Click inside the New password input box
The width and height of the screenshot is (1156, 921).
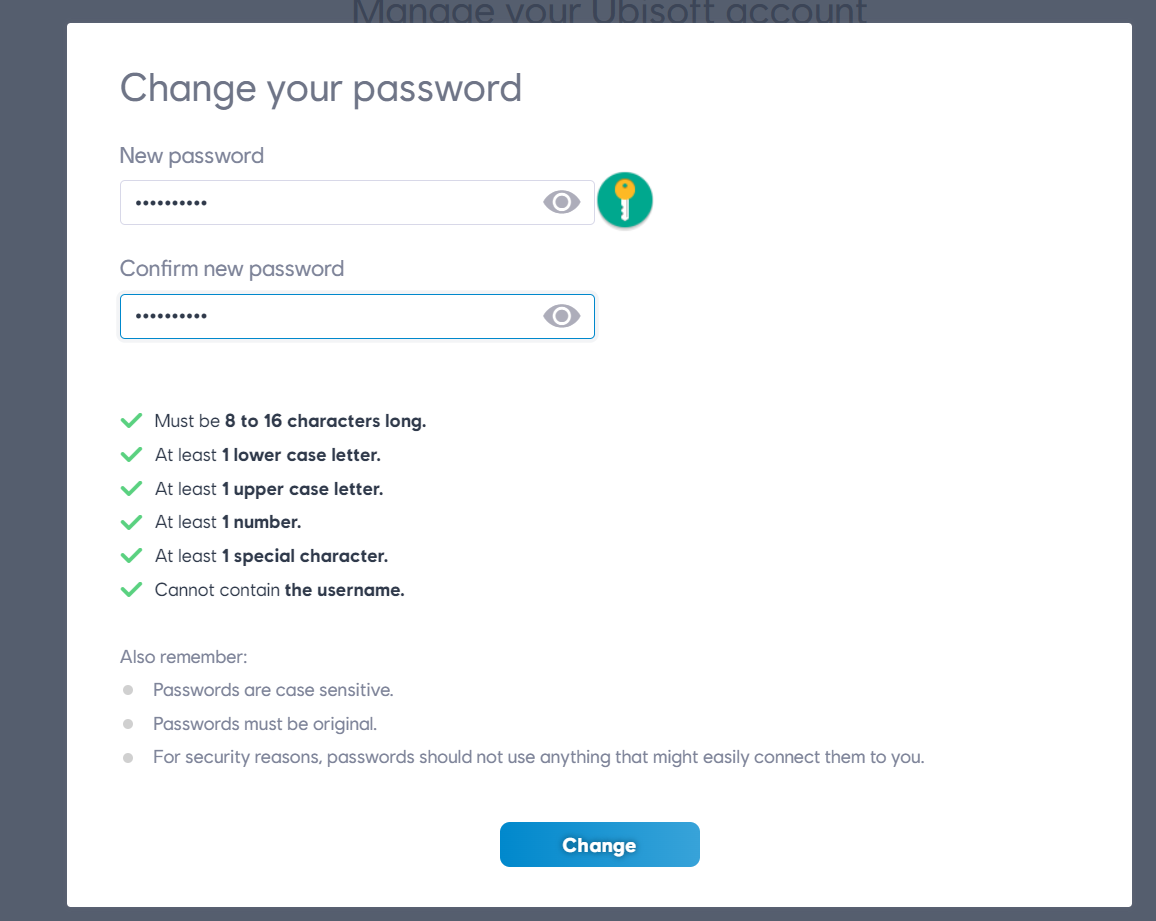coord(300,201)
